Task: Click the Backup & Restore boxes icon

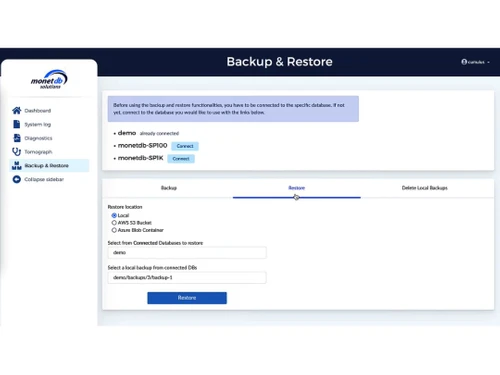Action: click(x=17, y=165)
